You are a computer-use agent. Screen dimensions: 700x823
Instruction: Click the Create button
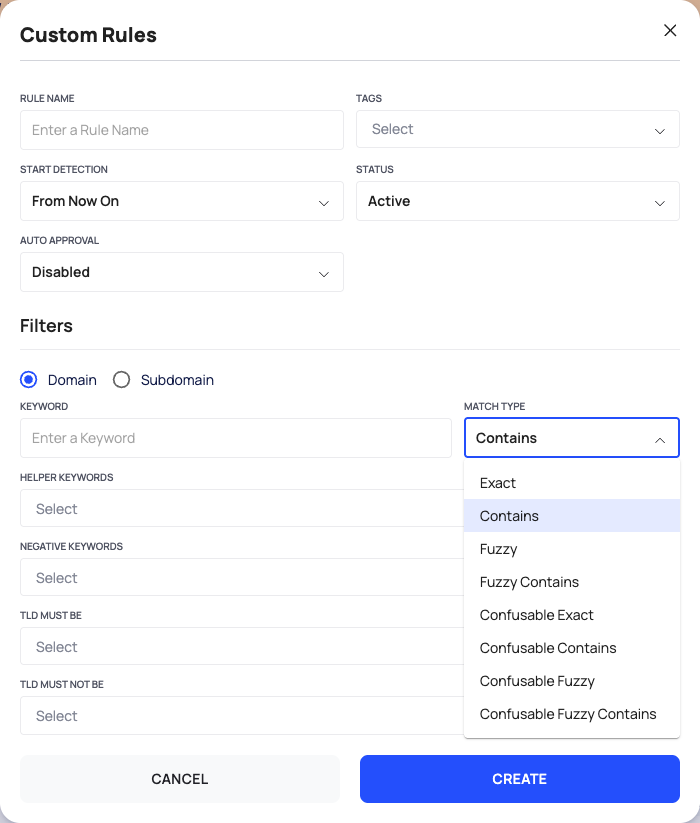coord(520,779)
